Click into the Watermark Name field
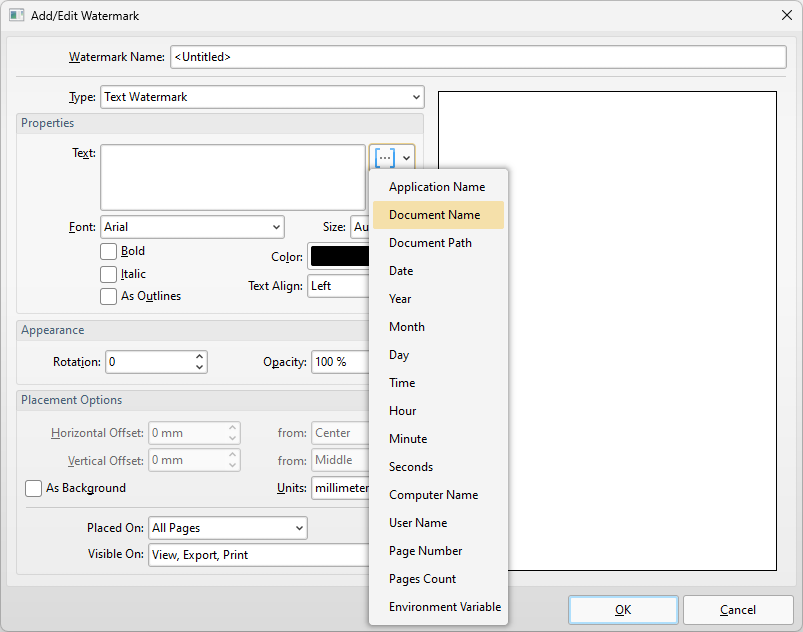 point(478,57)
